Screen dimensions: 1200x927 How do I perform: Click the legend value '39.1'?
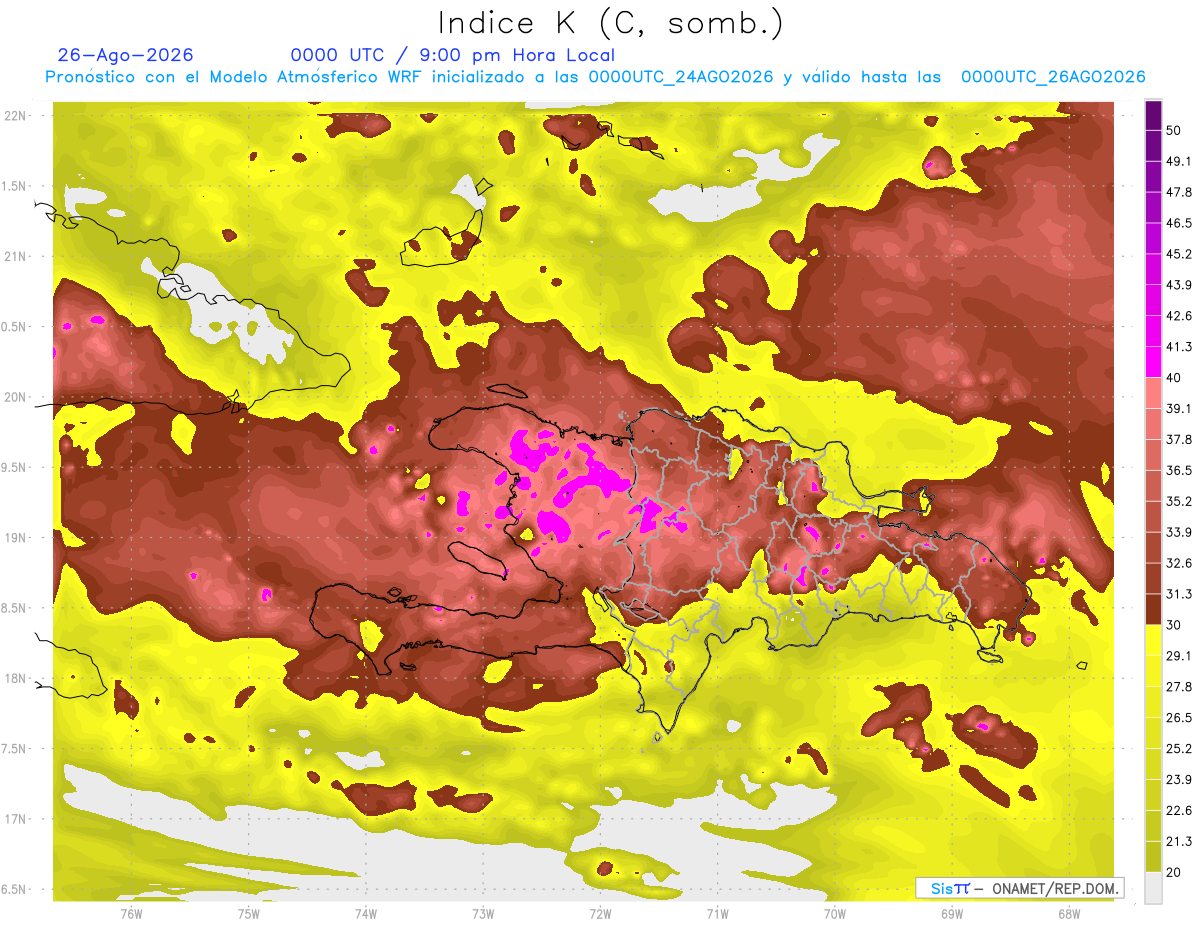[x=1178, y=409]
